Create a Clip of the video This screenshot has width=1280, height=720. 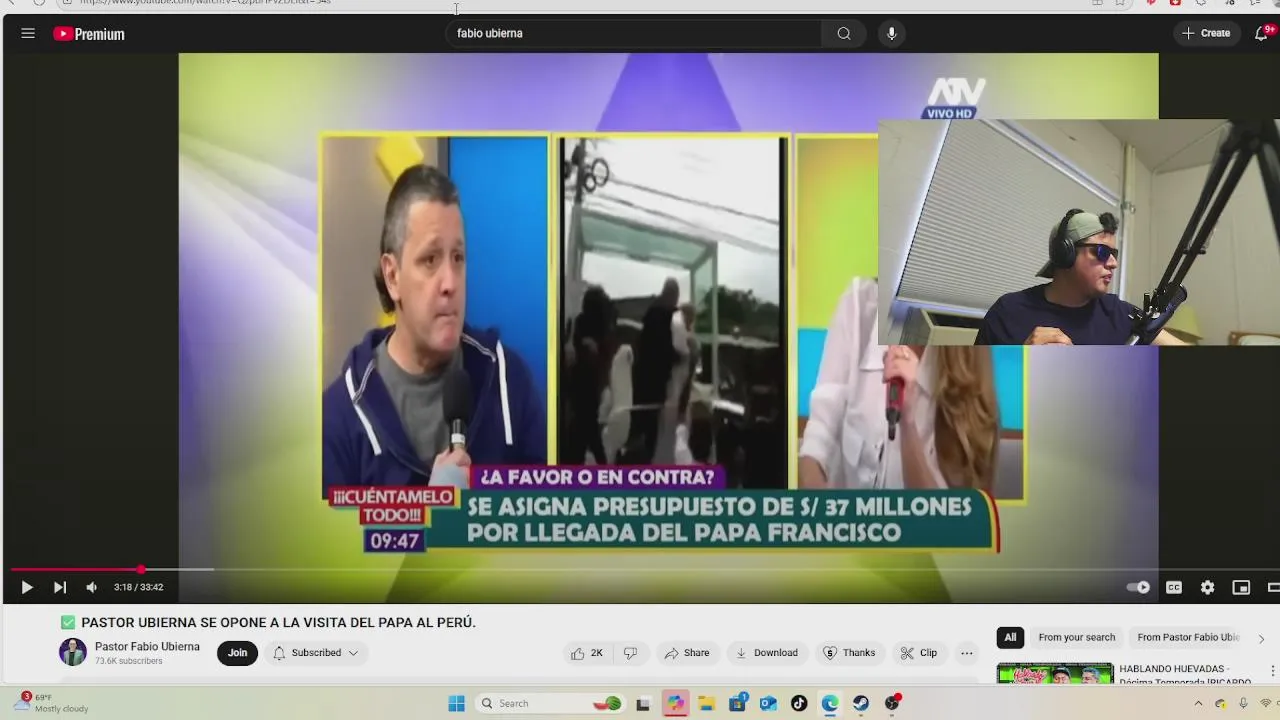pyautogui.click(x=919, y=653)
